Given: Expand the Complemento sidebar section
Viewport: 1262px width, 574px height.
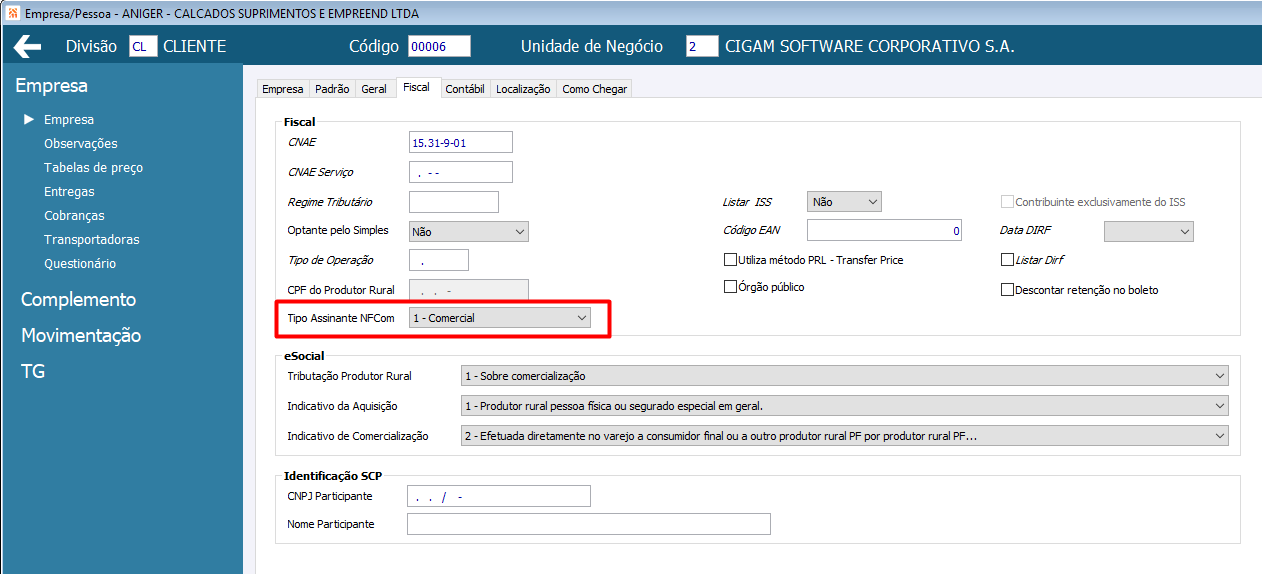Looking at the screenshot, I should [78, 300].
